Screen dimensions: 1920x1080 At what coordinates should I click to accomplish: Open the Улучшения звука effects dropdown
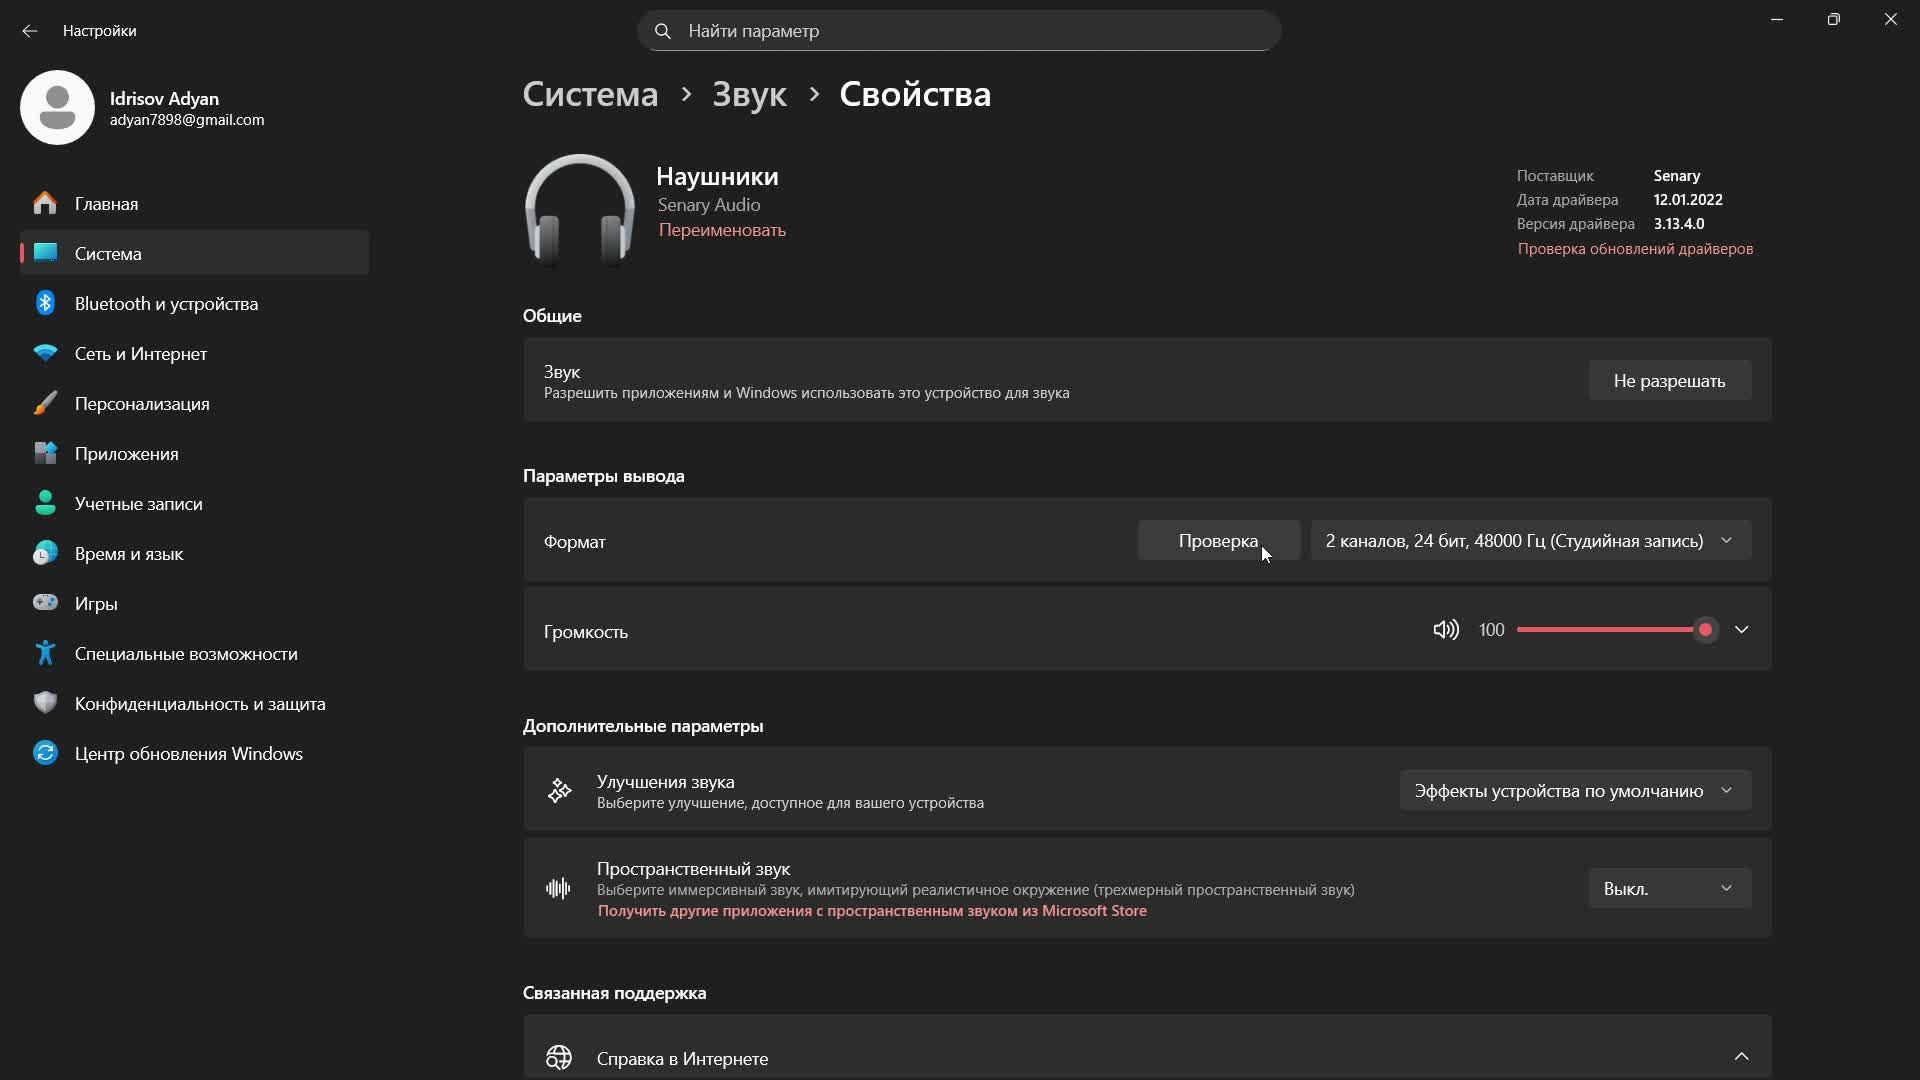1574,791
